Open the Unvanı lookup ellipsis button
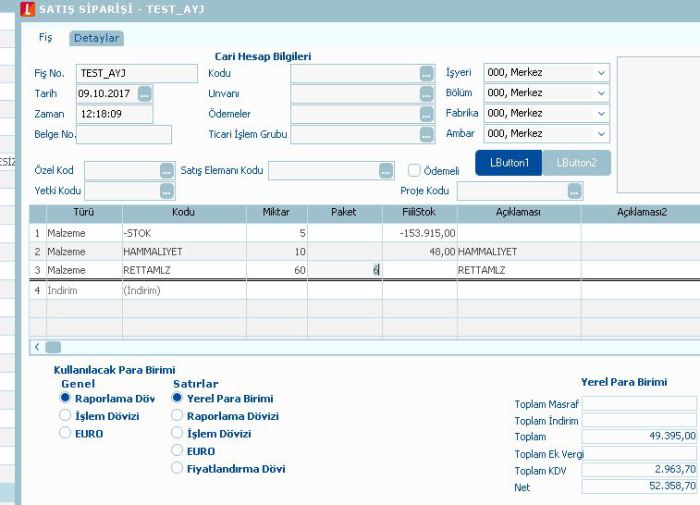Screen dimensions: 700x505 click(427, 94)
